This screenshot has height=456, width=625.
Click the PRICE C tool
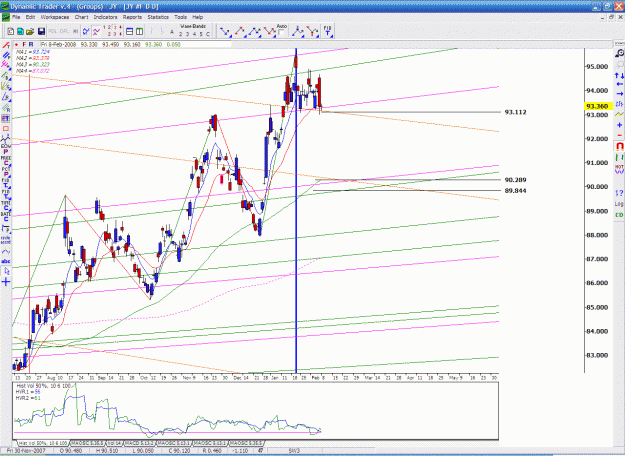pyautogui.click(x=6, y=161)
